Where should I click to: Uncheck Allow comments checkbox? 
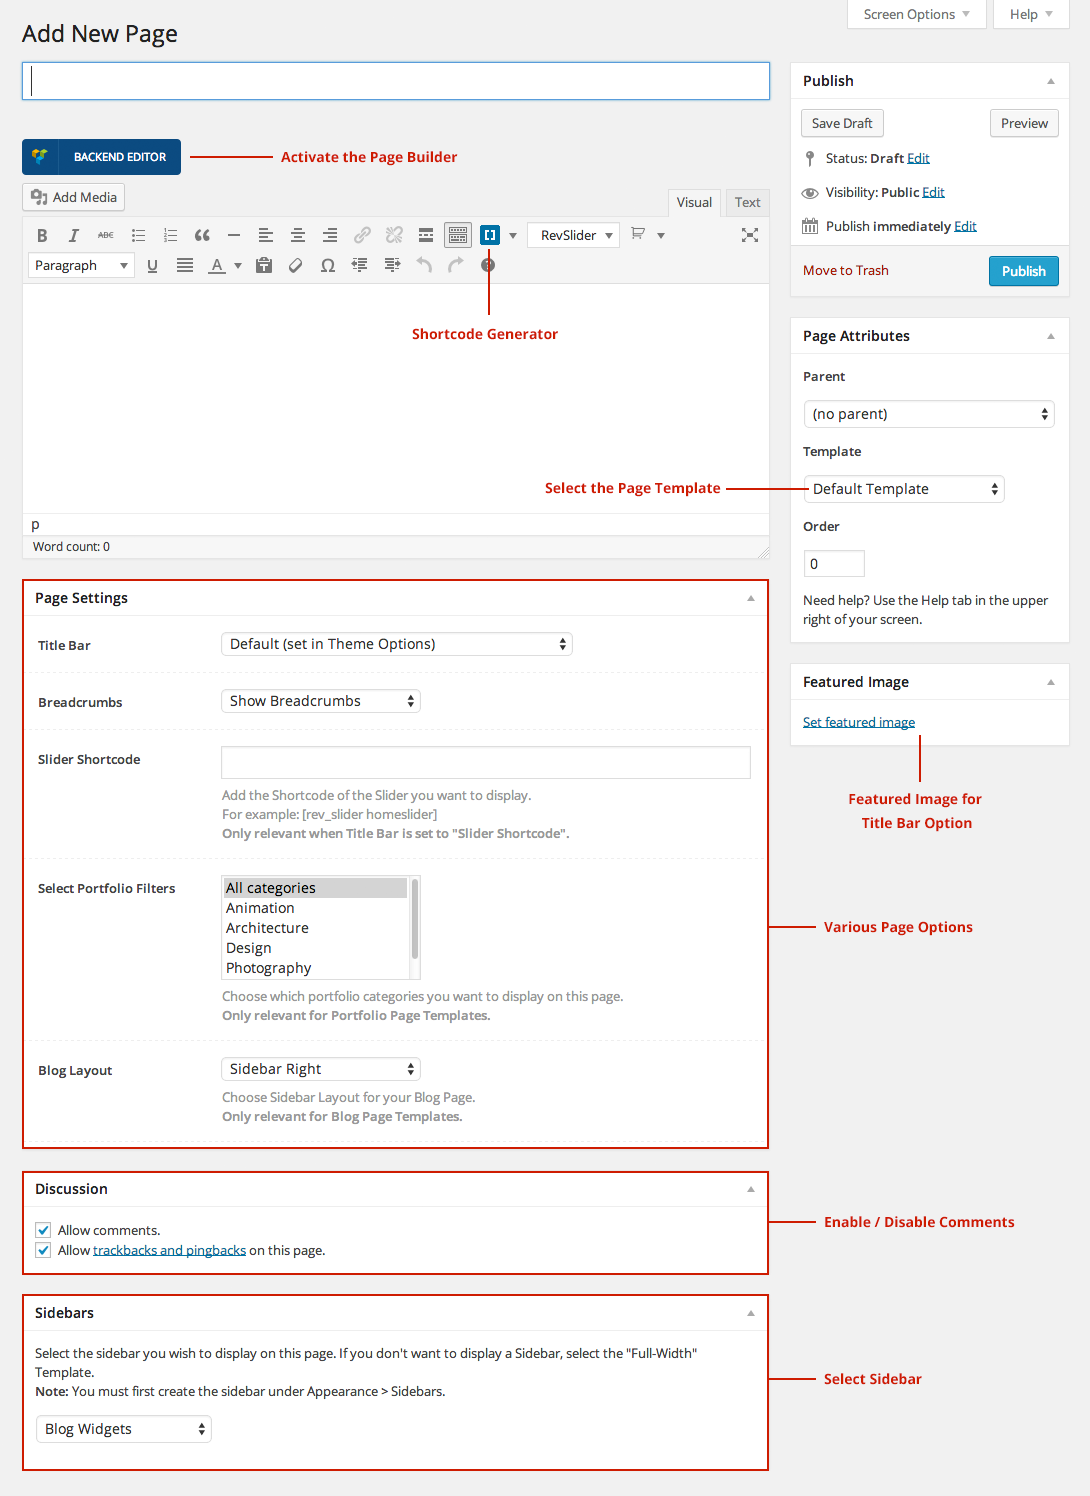tap(43, 1230)
